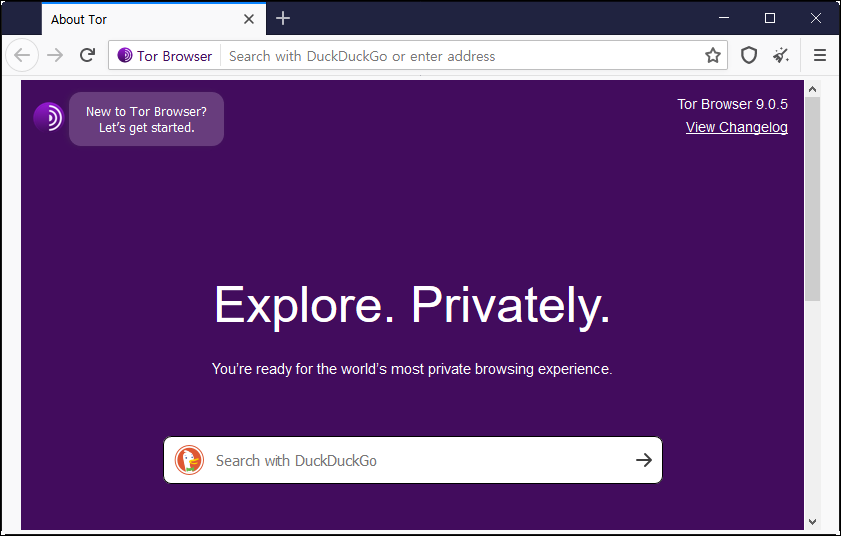Click the 'You're ready for the world's most private' text

coord(412,369)
